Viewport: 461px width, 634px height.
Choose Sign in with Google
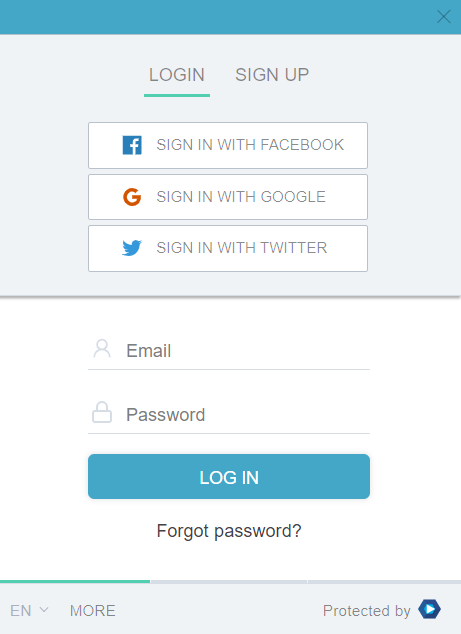pos(228,197)
